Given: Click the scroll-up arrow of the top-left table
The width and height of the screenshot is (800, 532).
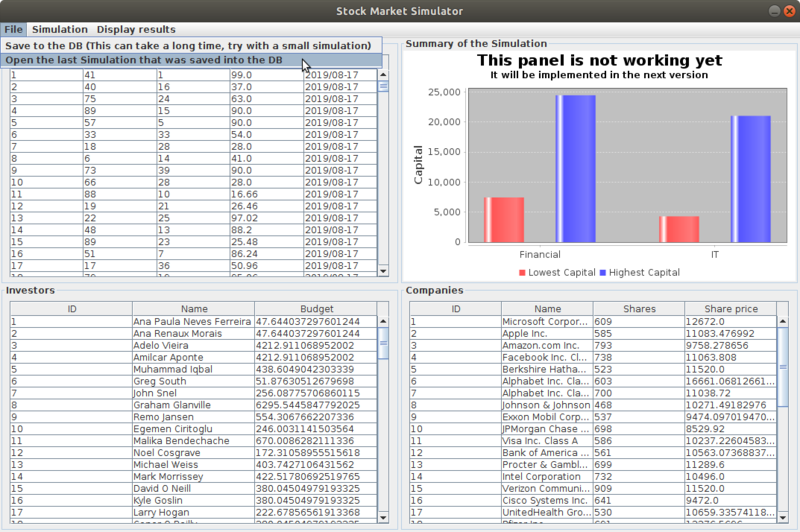Looking at the screenshot, I should [383, 75].
